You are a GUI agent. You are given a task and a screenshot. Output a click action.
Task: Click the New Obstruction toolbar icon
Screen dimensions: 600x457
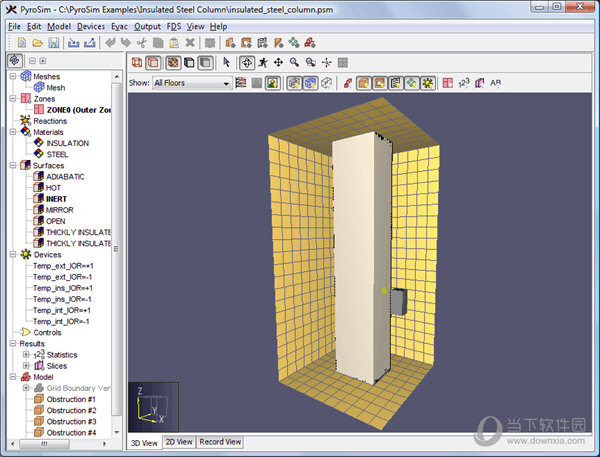click(230, 42)
